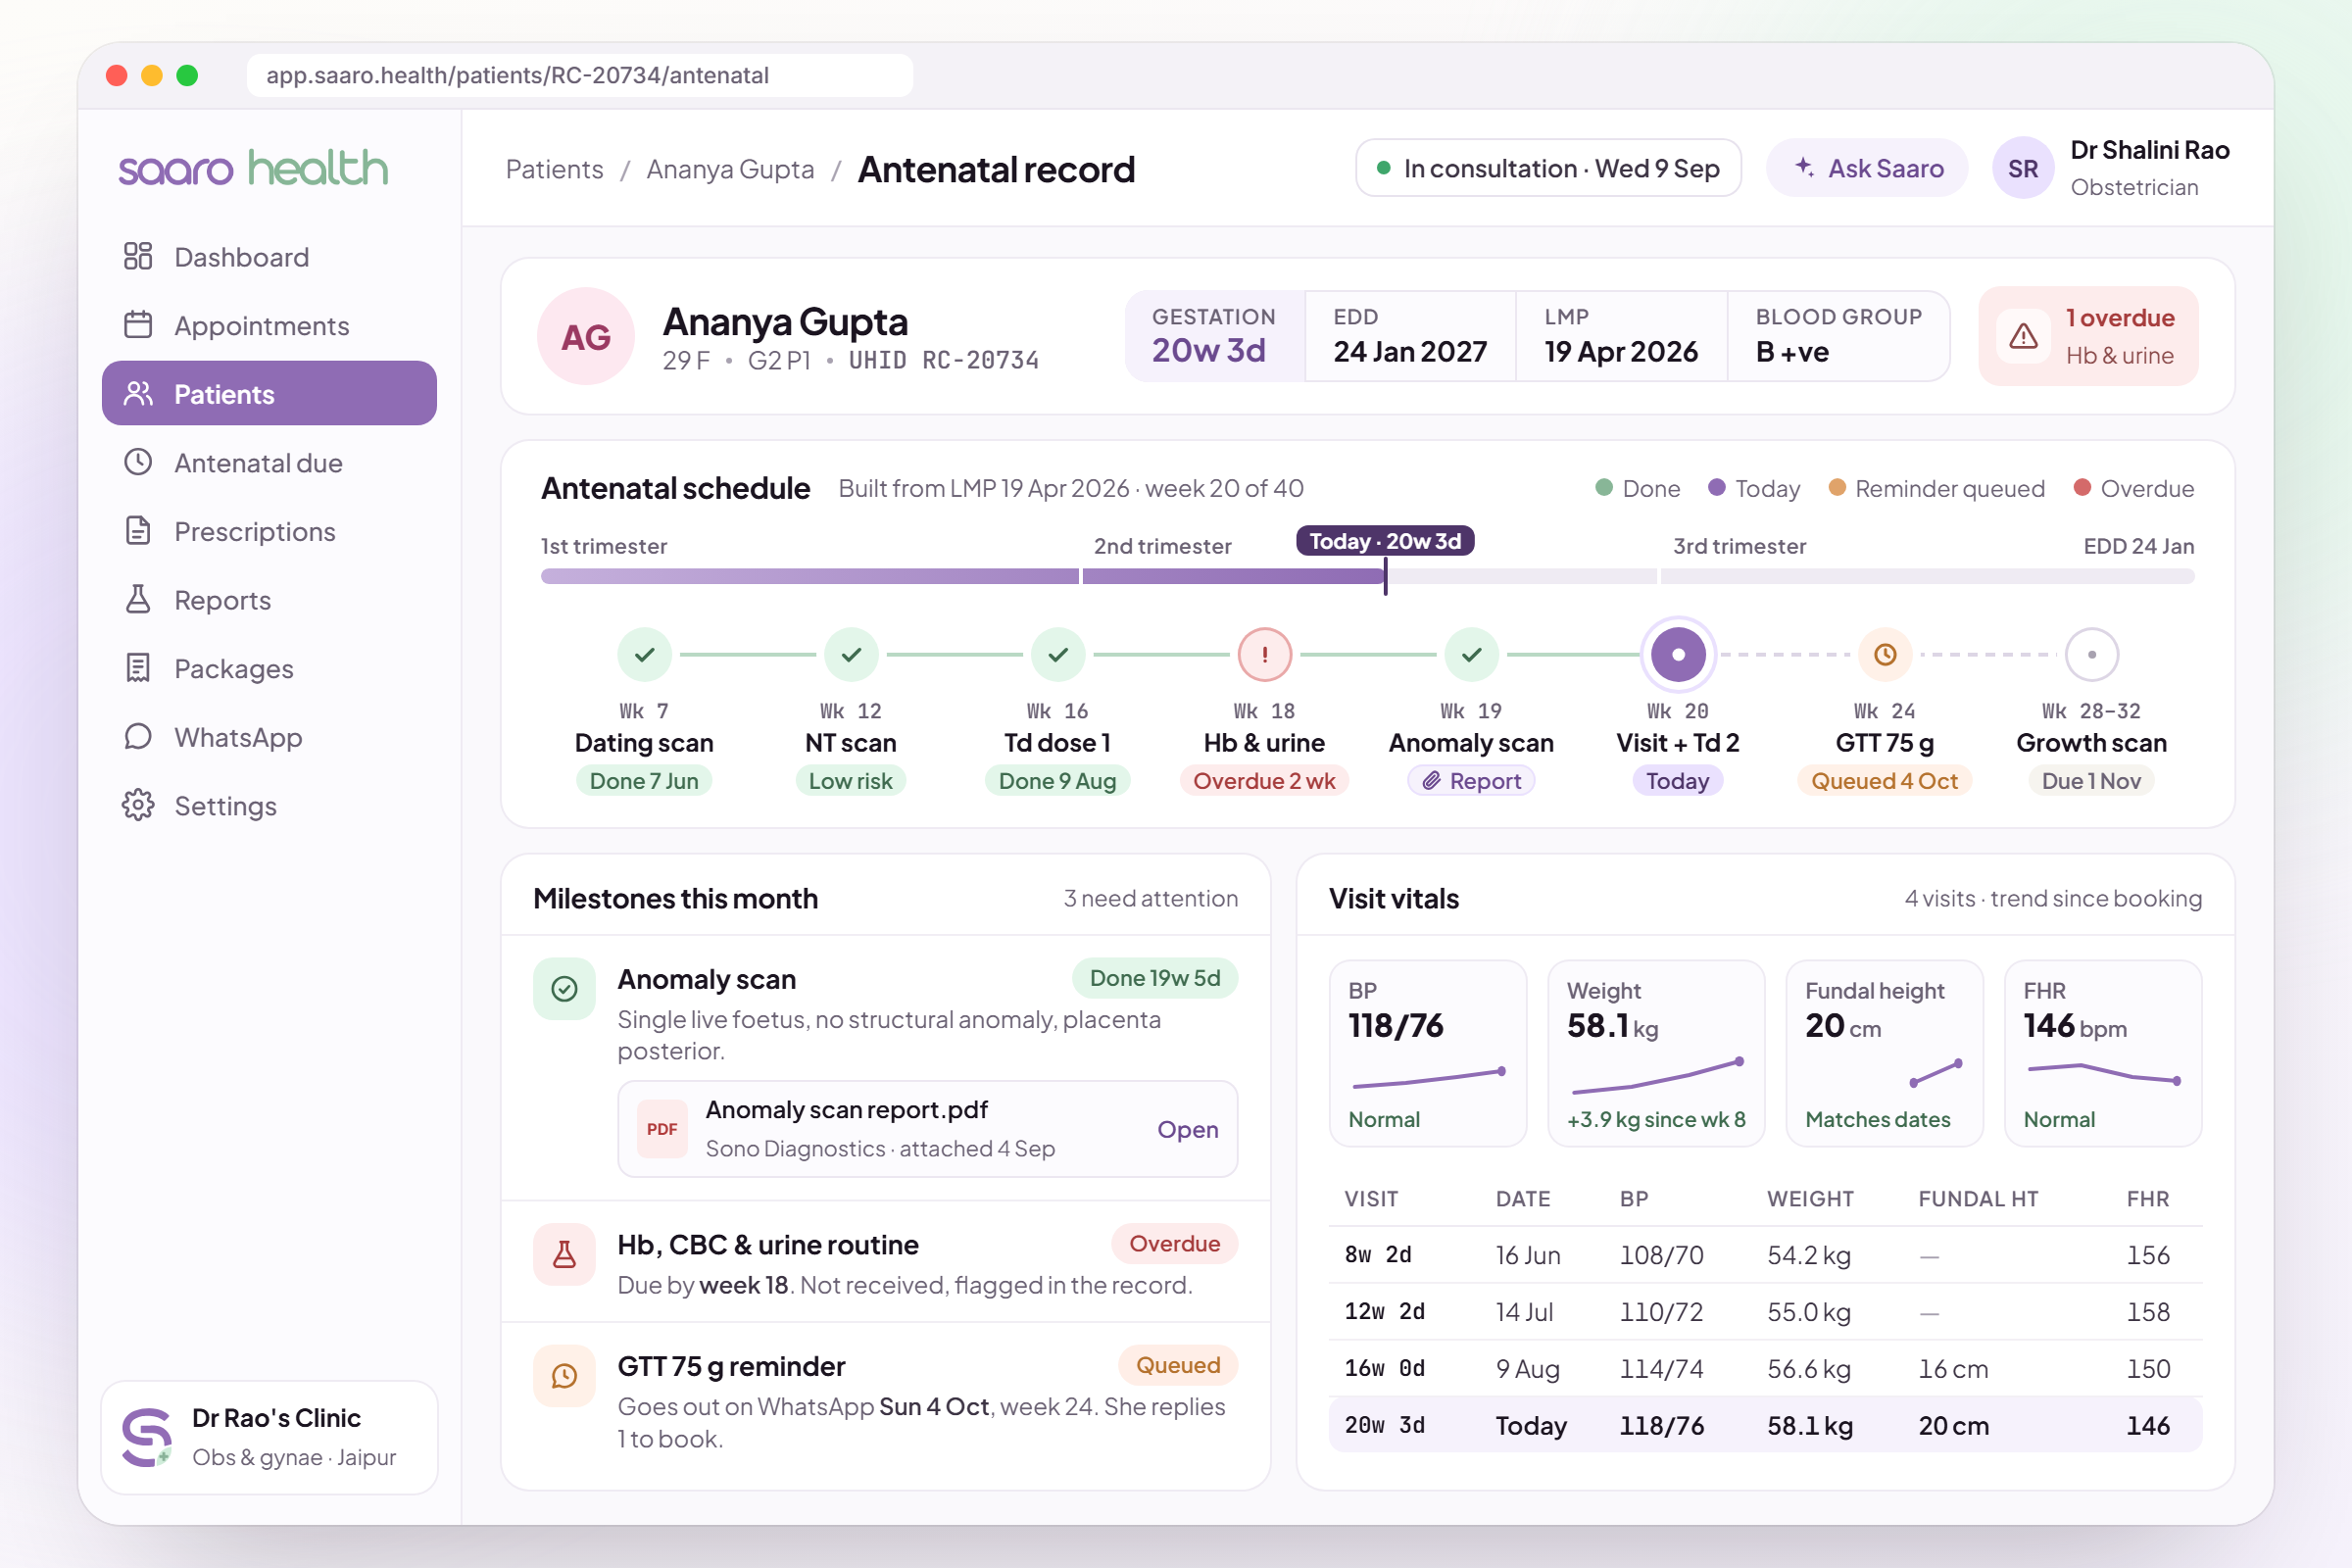Image resolution: width=2352 pixels, height=1568 pixels.
Task: Select the 16w 0d visit row
Action: coord(1765,1368)
